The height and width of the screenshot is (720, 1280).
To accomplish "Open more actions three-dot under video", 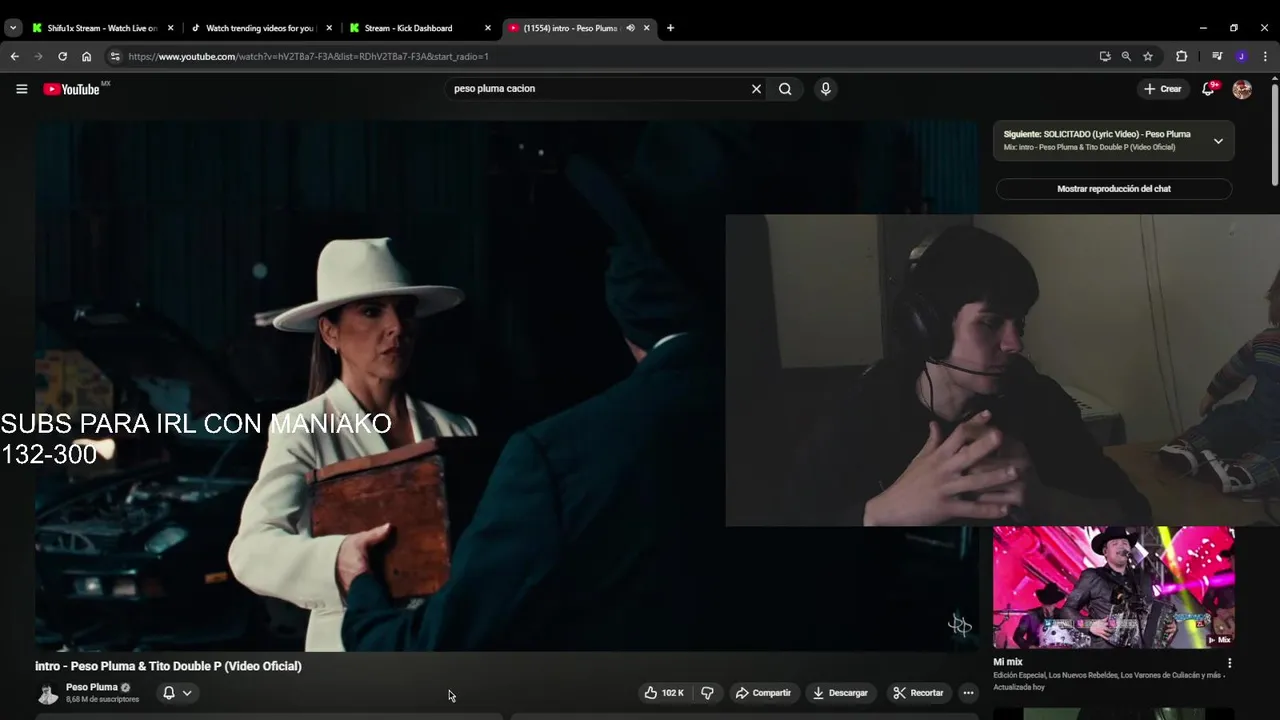I will point(968,693).
